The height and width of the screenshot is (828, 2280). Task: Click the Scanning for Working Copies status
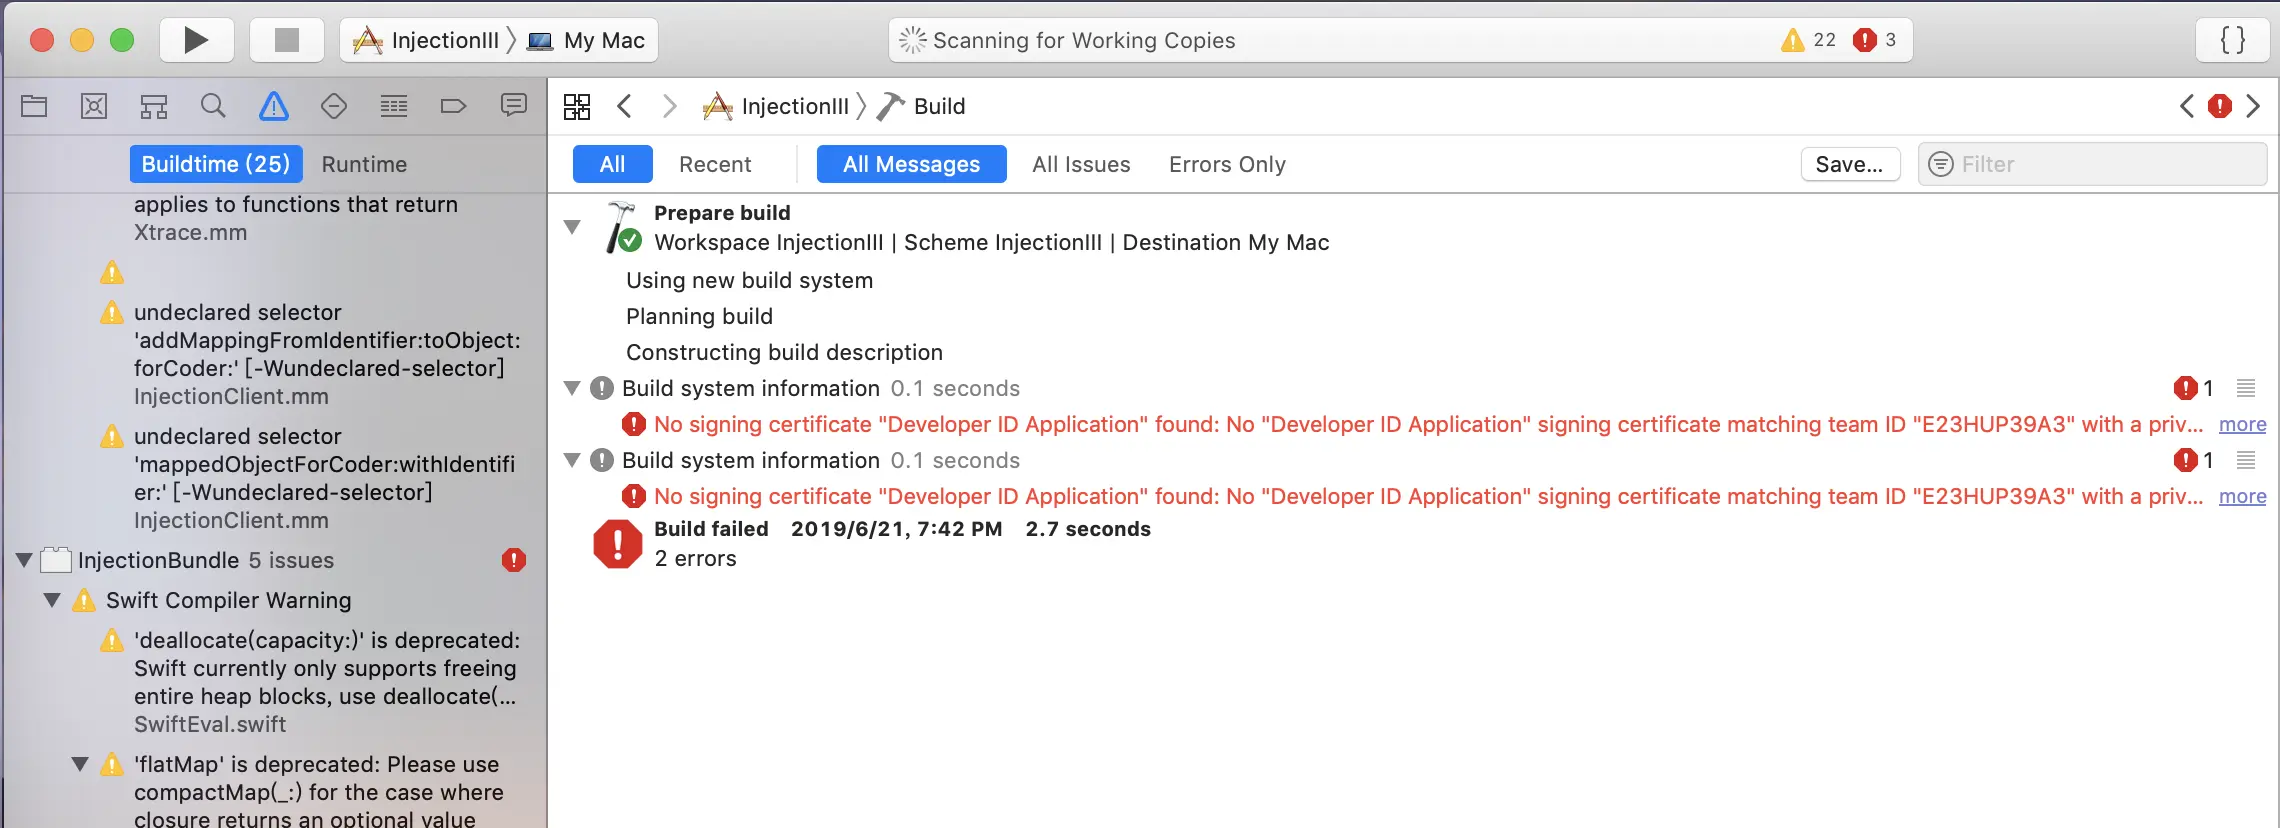pyautogui.click(x=1084, y=40)
